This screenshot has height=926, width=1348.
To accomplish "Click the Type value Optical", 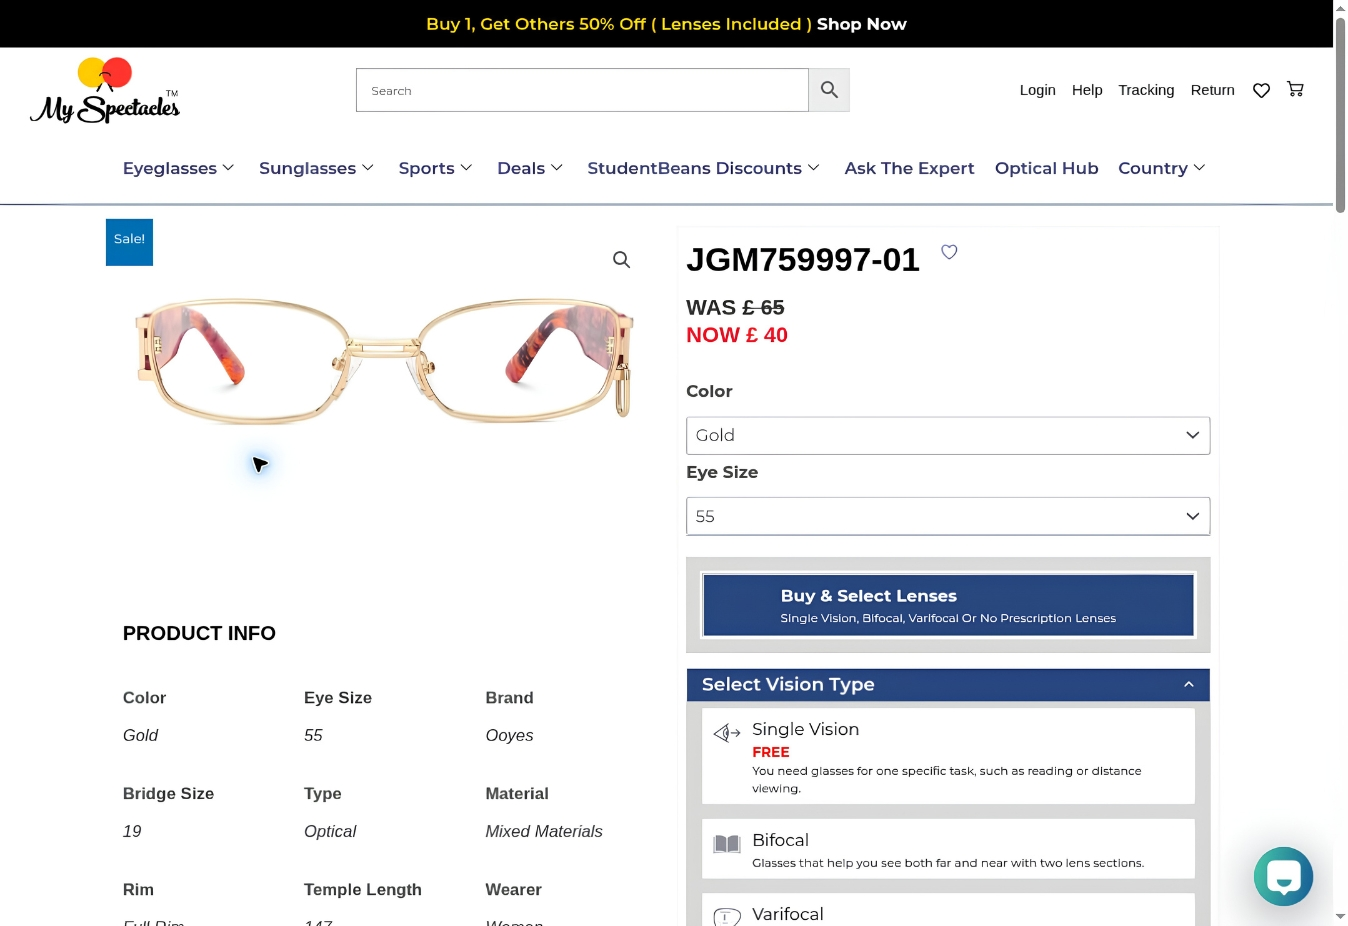I will [330, 831].
